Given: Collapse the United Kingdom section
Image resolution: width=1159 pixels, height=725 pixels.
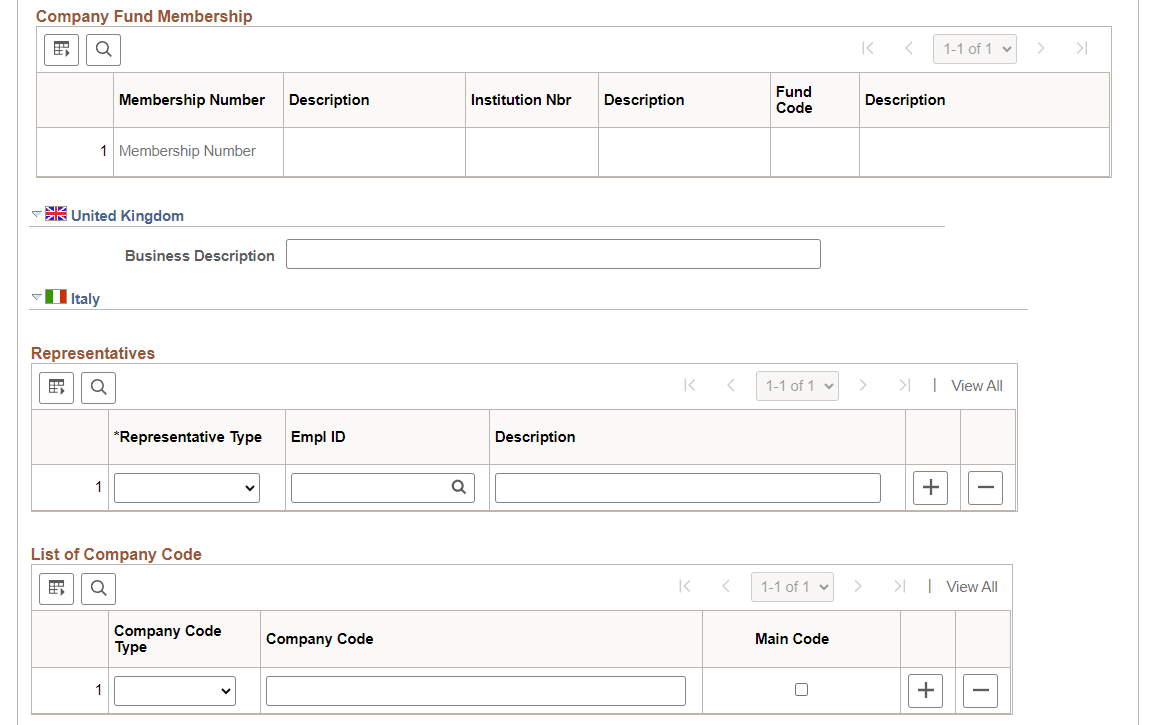Looking at the screenshot, I should click(x=35, y=213).
